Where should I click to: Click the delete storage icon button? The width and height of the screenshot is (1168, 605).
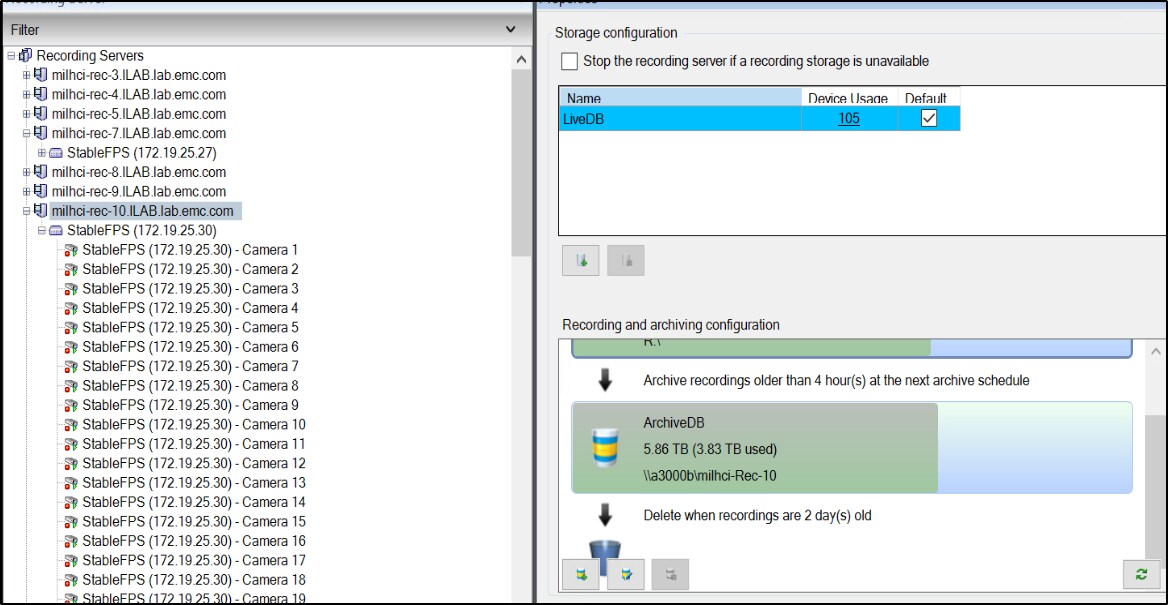point(626,261)
